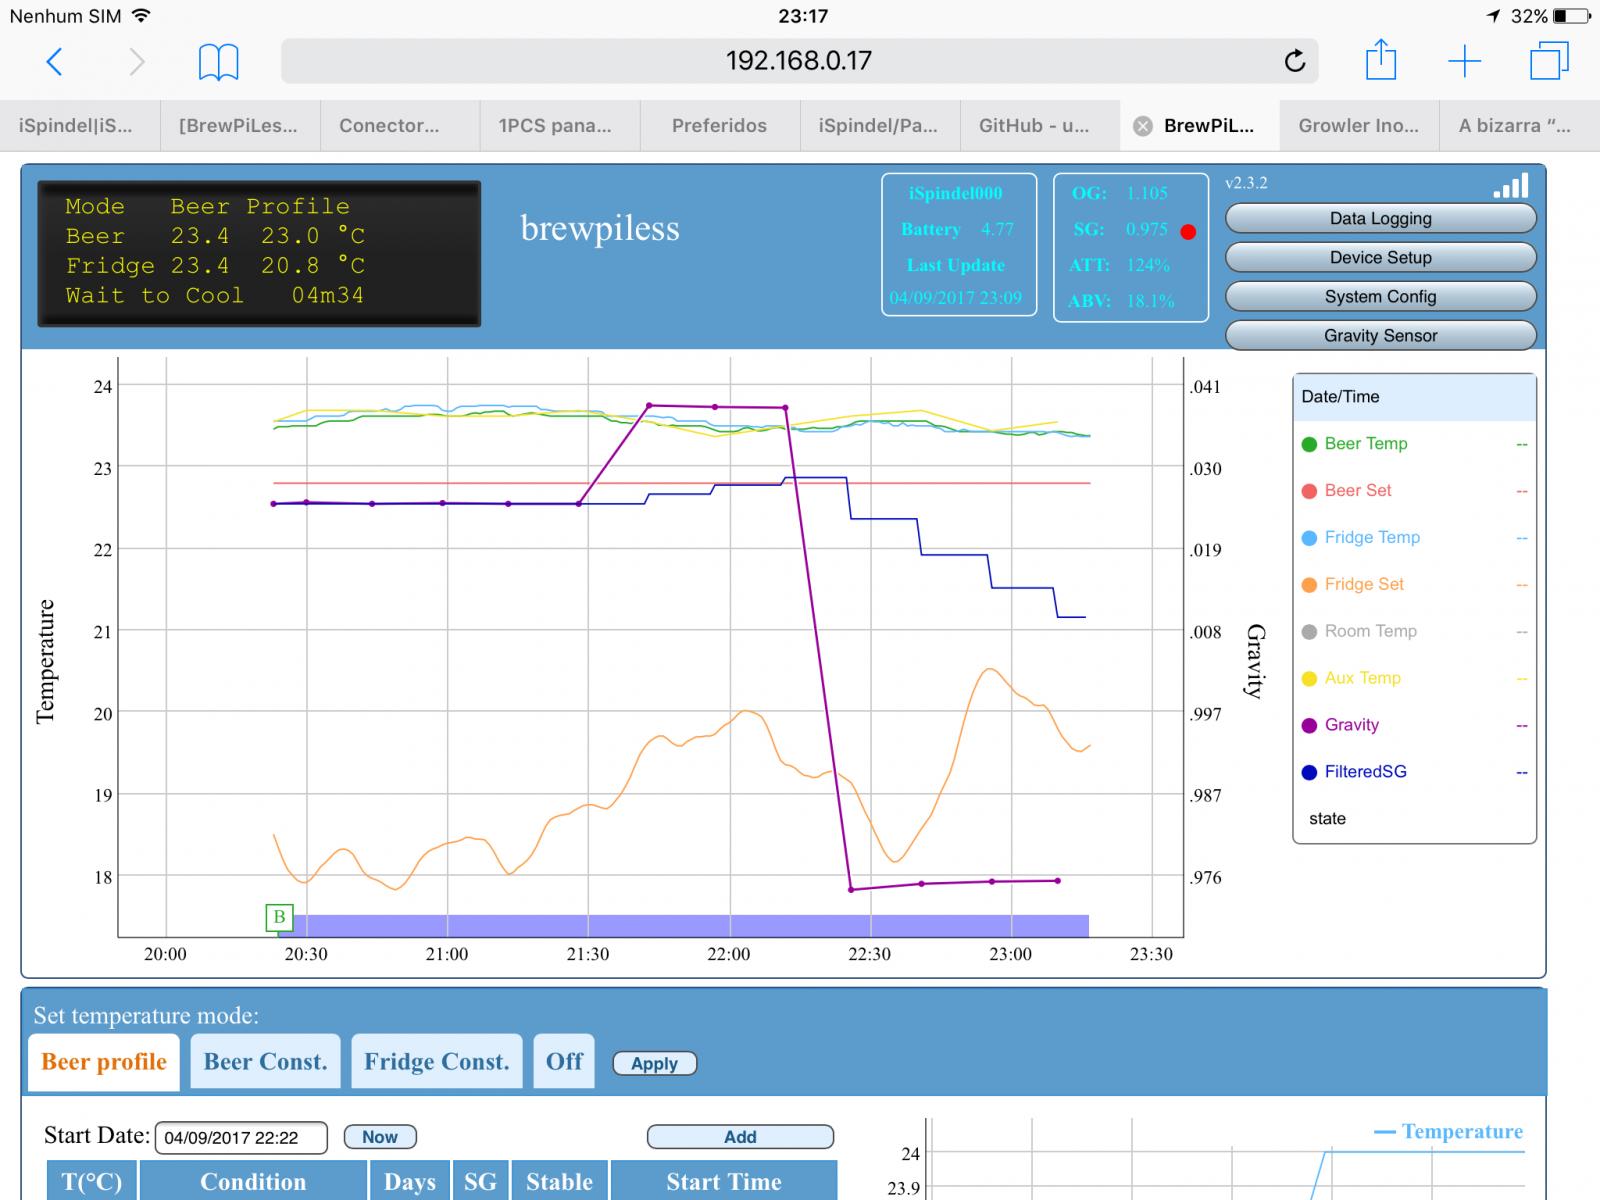This screenshot has width=1600, height=1200.
Task: Click the Now button
Action: (380, 1137)
